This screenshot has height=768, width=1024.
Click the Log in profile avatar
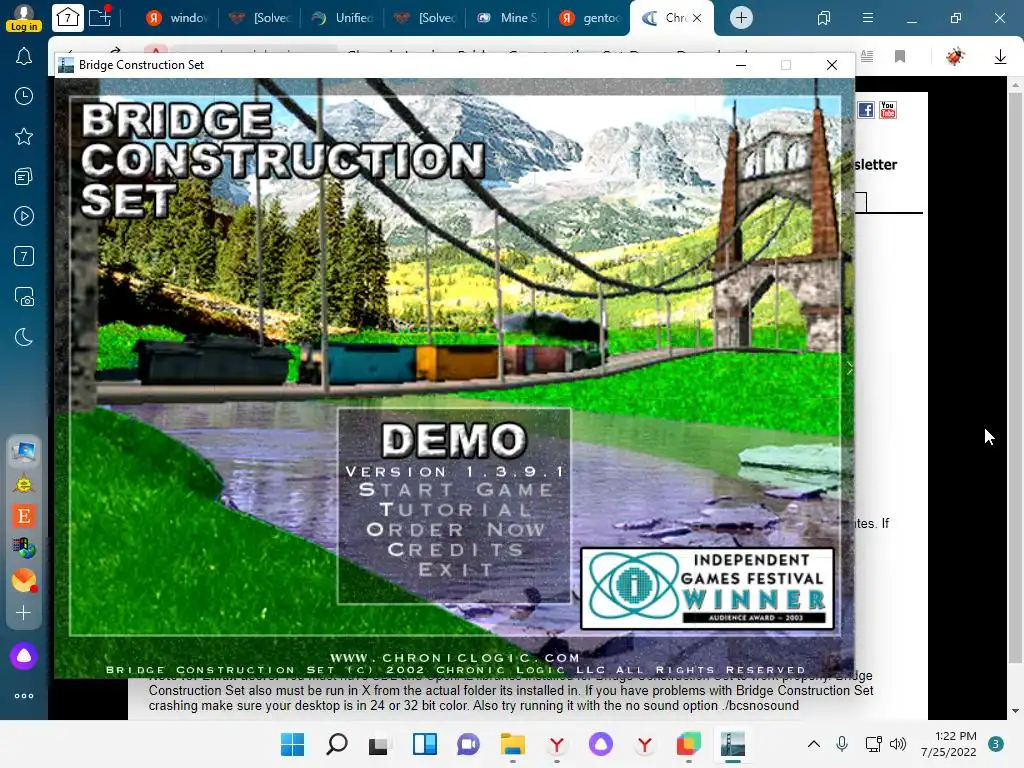24,17
